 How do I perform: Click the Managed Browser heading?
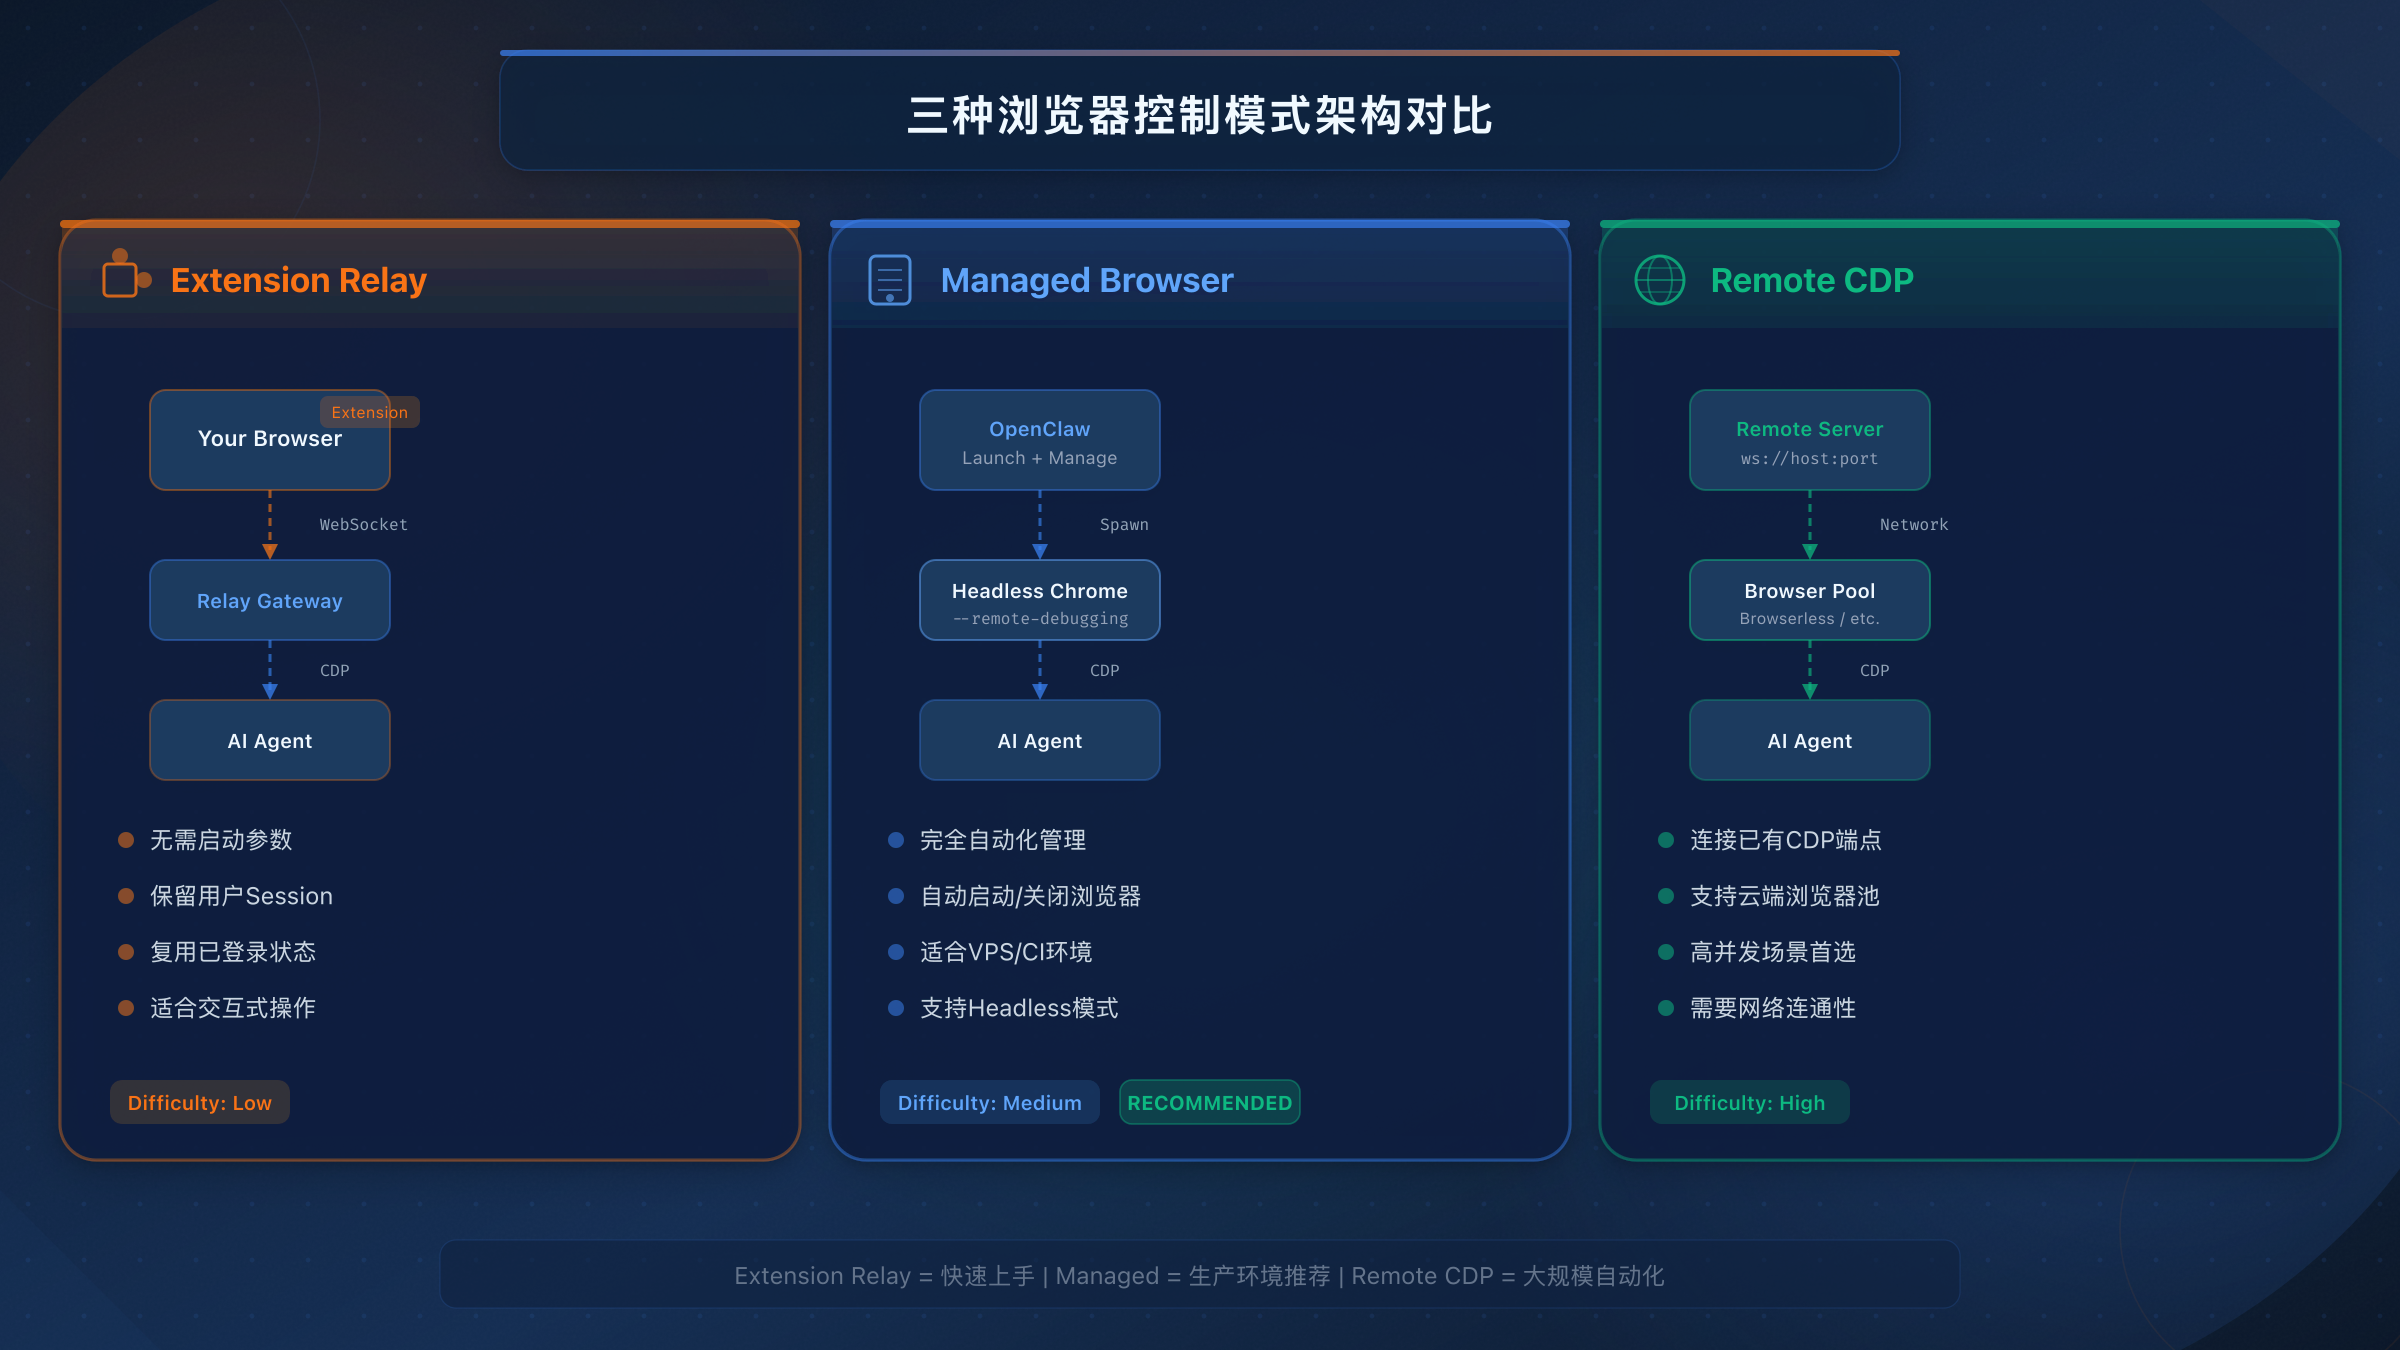1087,280
